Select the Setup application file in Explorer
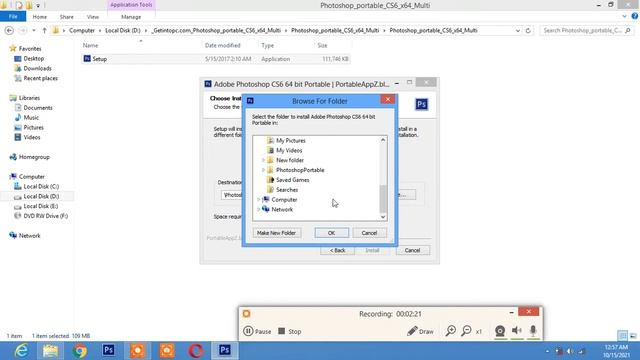640x360 pixels. [x=215, y=59]
